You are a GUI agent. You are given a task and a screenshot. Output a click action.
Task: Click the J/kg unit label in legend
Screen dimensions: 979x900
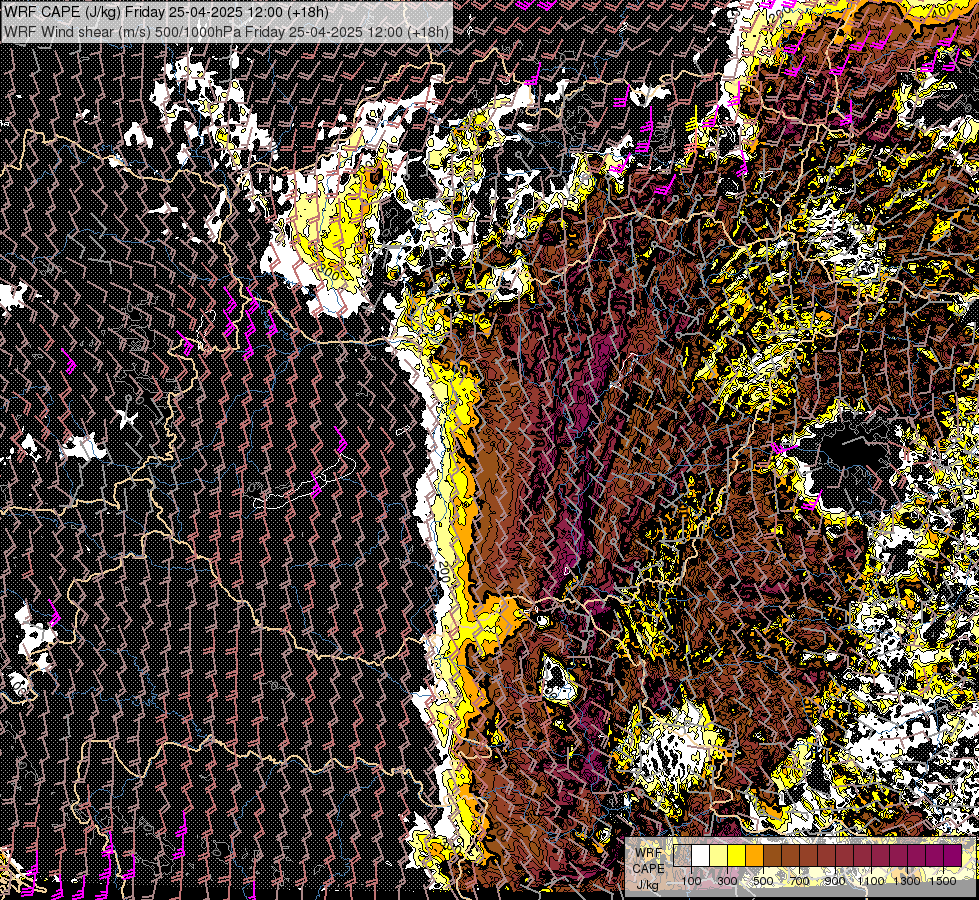coord(647,884)
